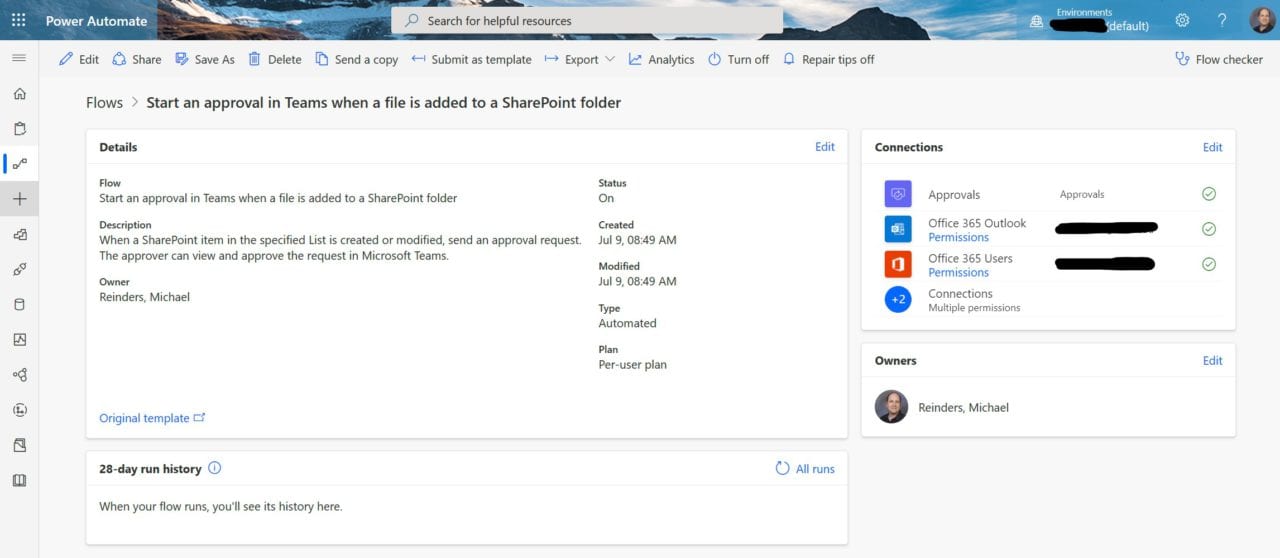Open the Help question mark icon
The width and height of the screenshot is (1280, 558).
coord(1222,20)
